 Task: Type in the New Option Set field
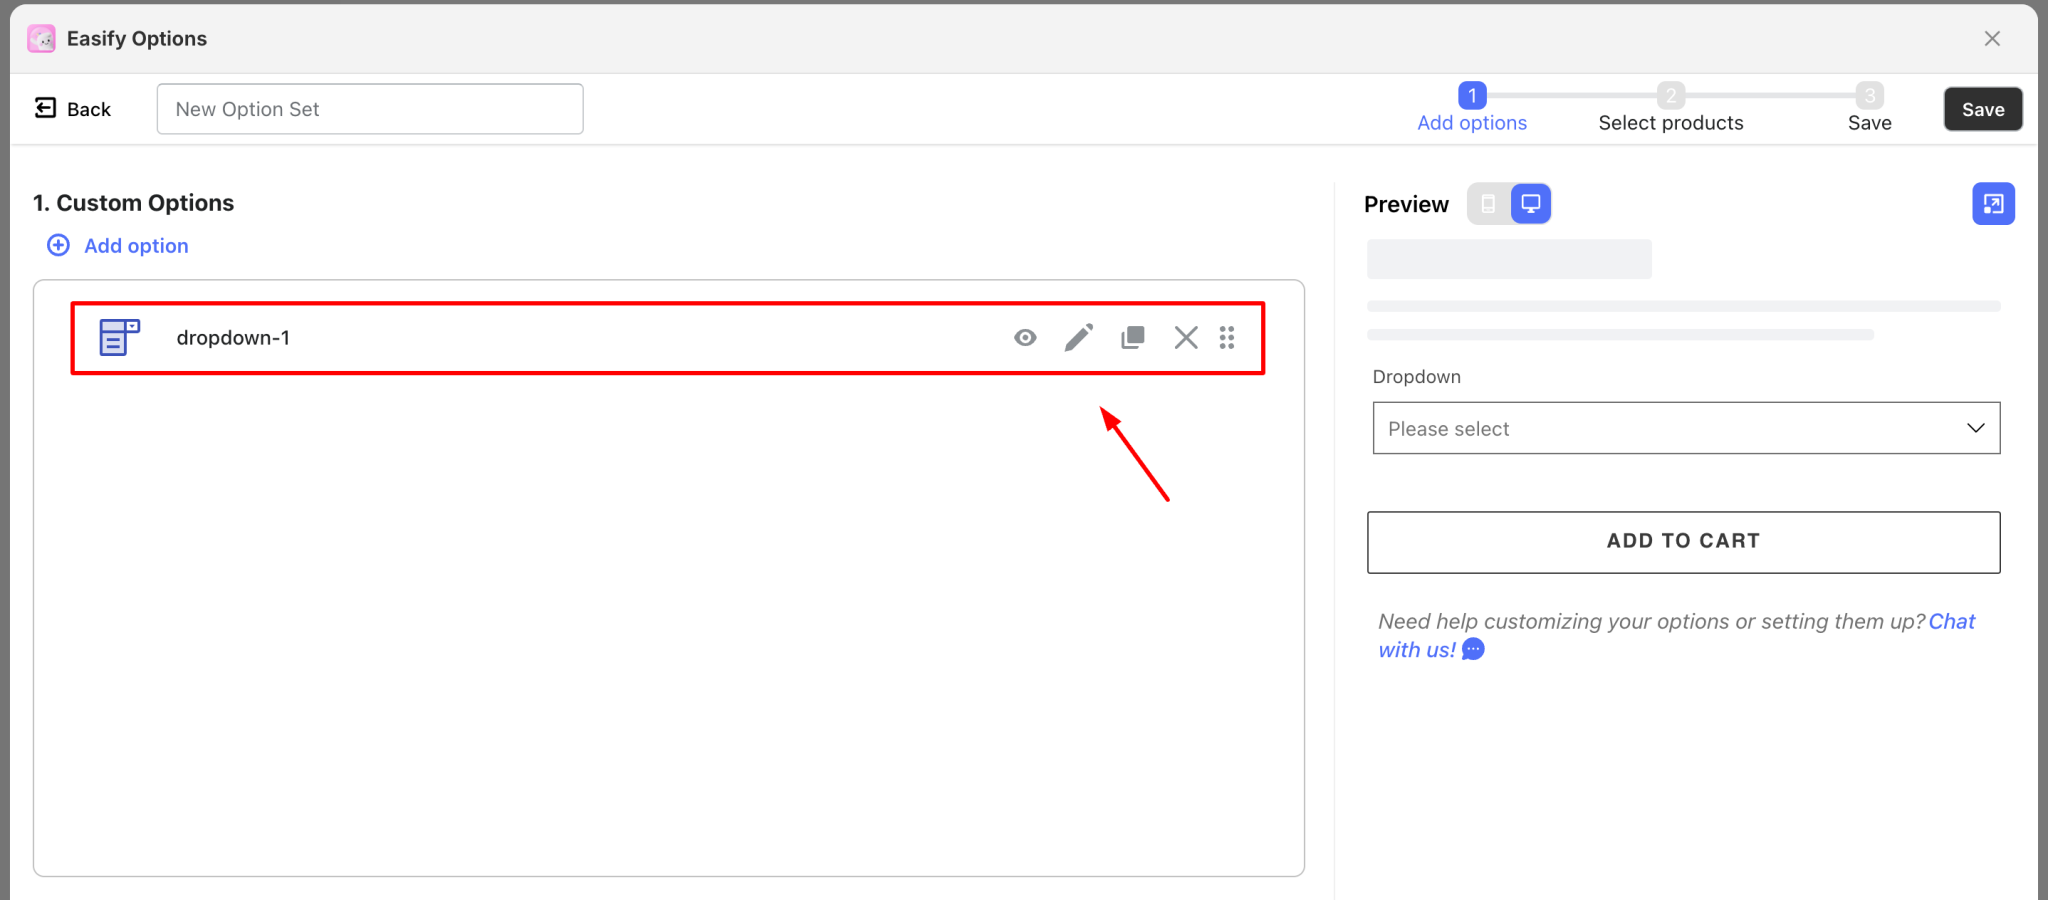coord(369,109)
